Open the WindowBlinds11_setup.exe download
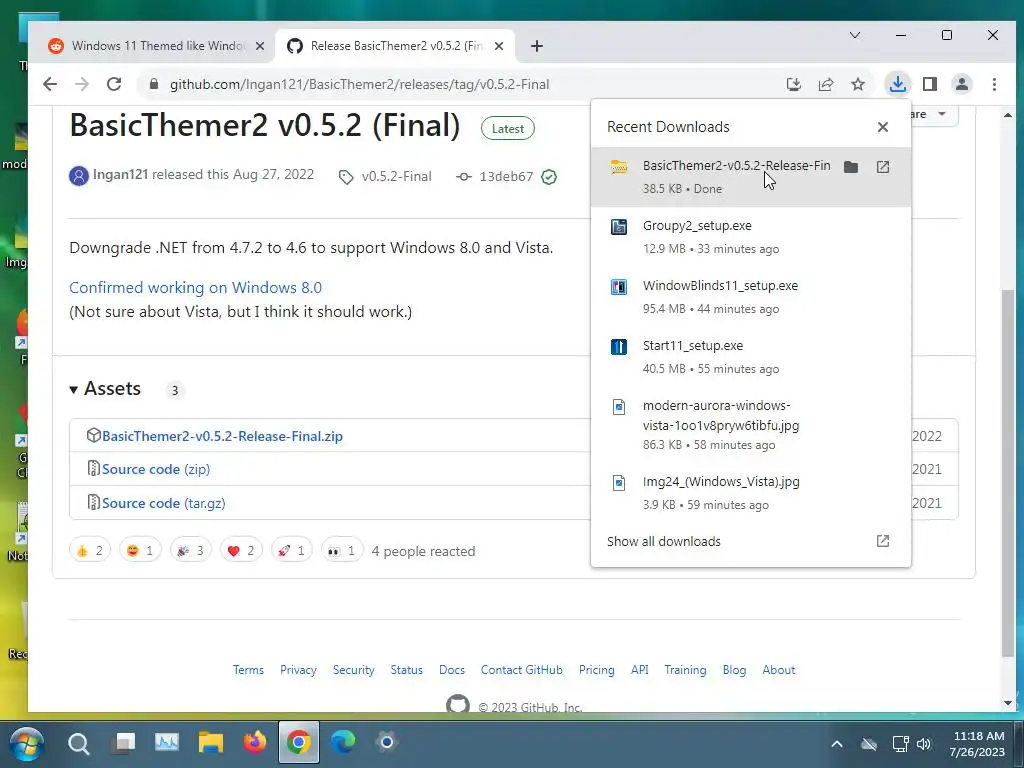This screenshot has height=768, width=1024. (750, 297)
